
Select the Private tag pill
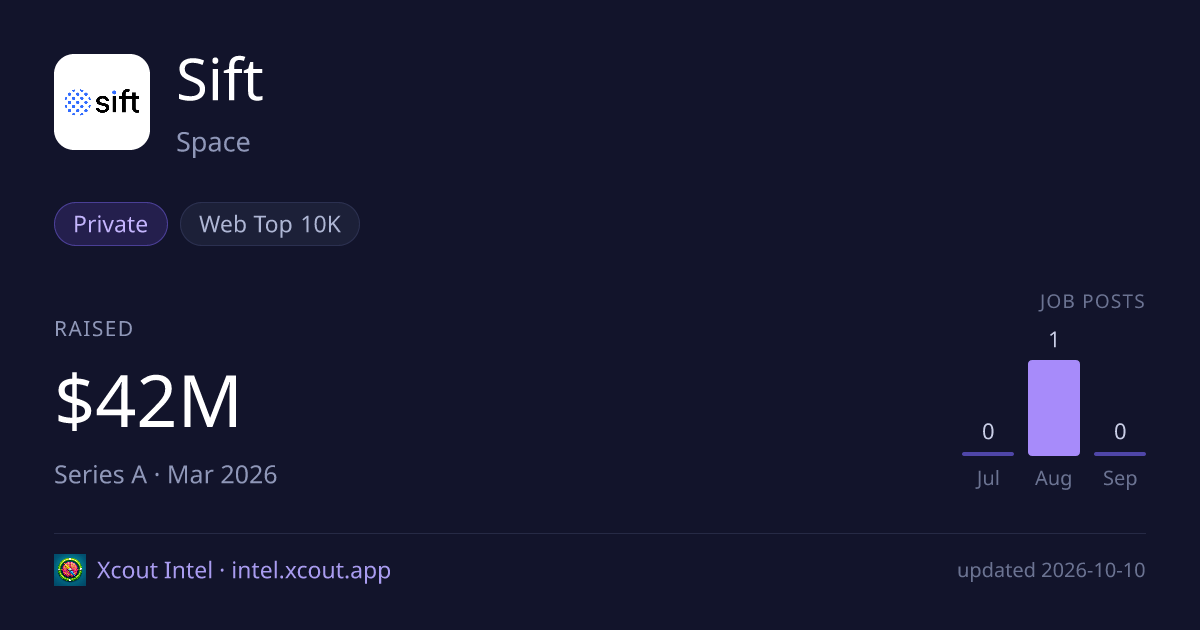pyautogui.click(x=111, y=224)
